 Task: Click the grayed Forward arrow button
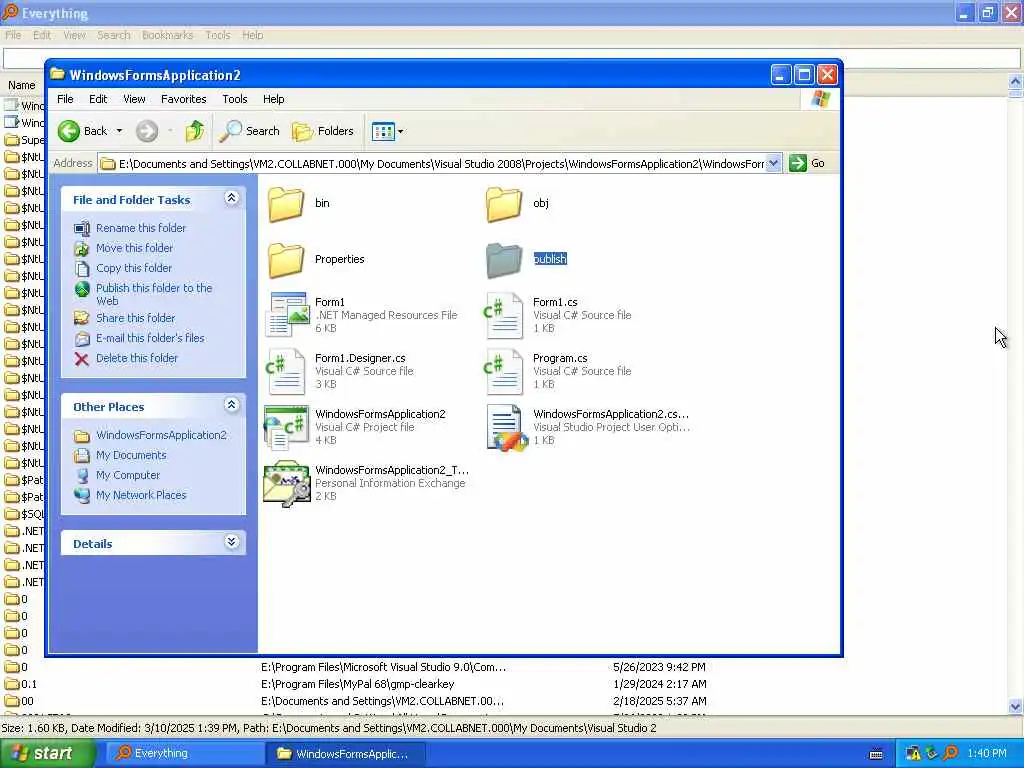[x=147, y=131]
